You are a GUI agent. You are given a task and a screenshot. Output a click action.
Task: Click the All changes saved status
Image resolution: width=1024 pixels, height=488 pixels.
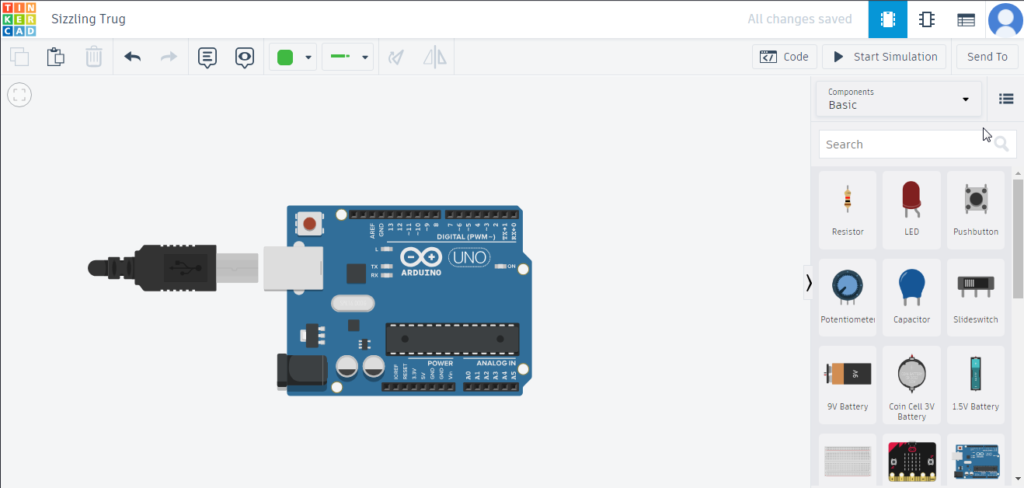click(x=799, y=19)
